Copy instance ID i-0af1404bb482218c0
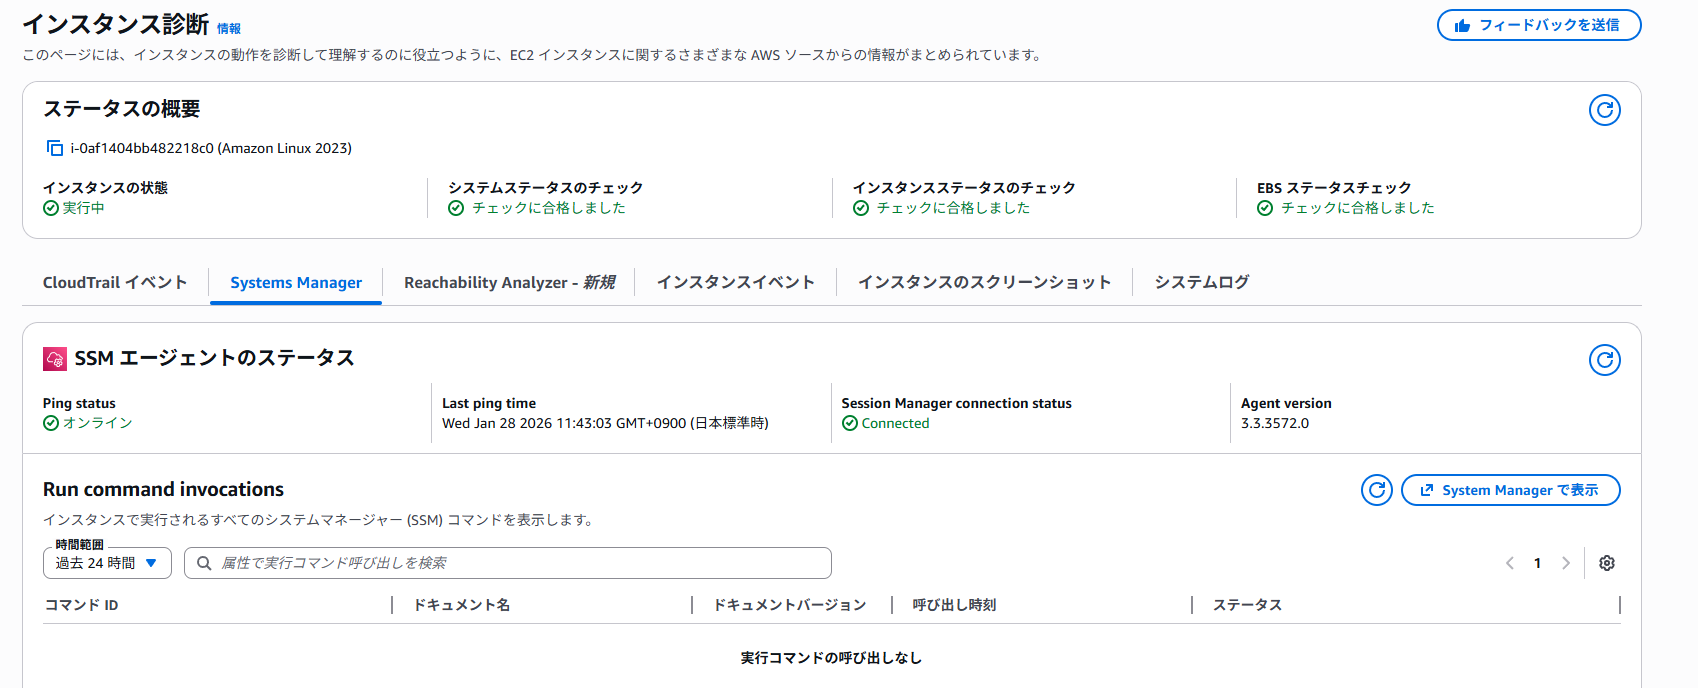This screenshot has height=688, width=1698. (x=55, y=148)
